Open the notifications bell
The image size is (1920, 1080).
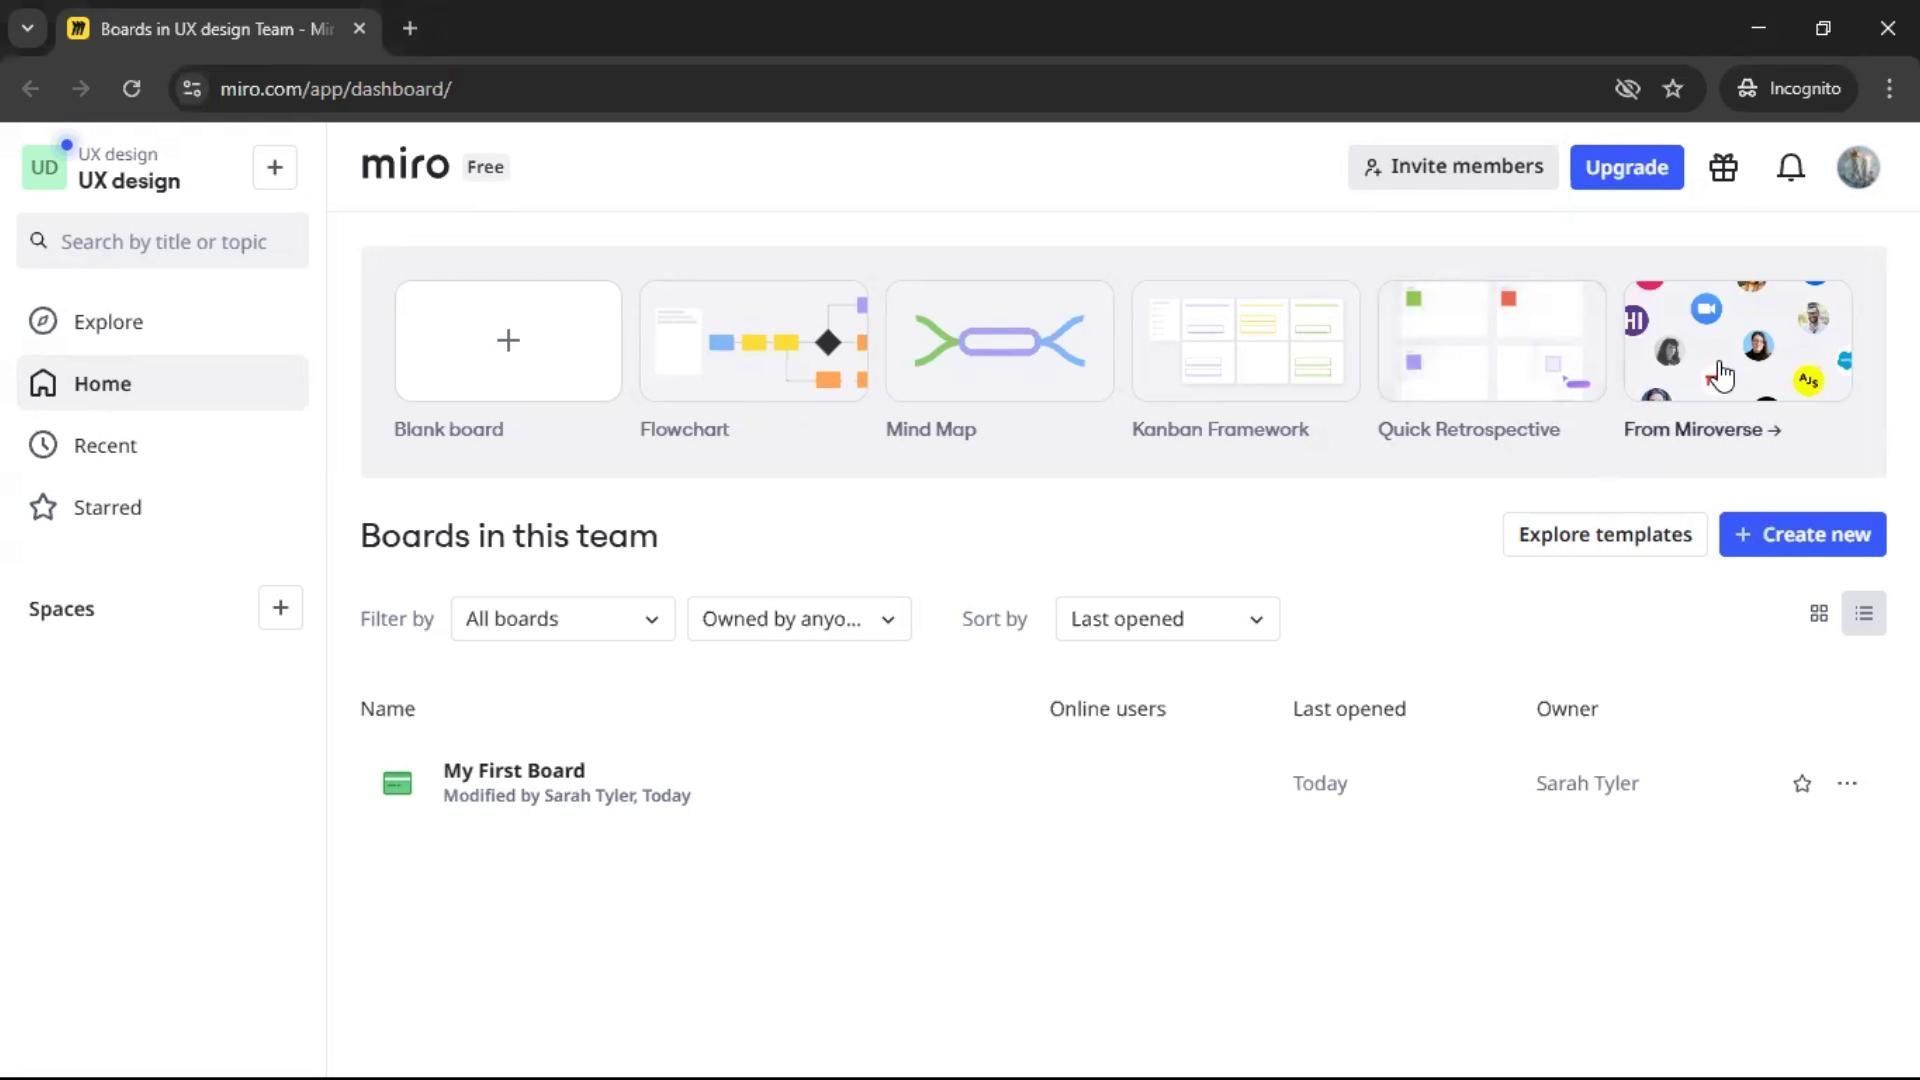coord(1790,168)
